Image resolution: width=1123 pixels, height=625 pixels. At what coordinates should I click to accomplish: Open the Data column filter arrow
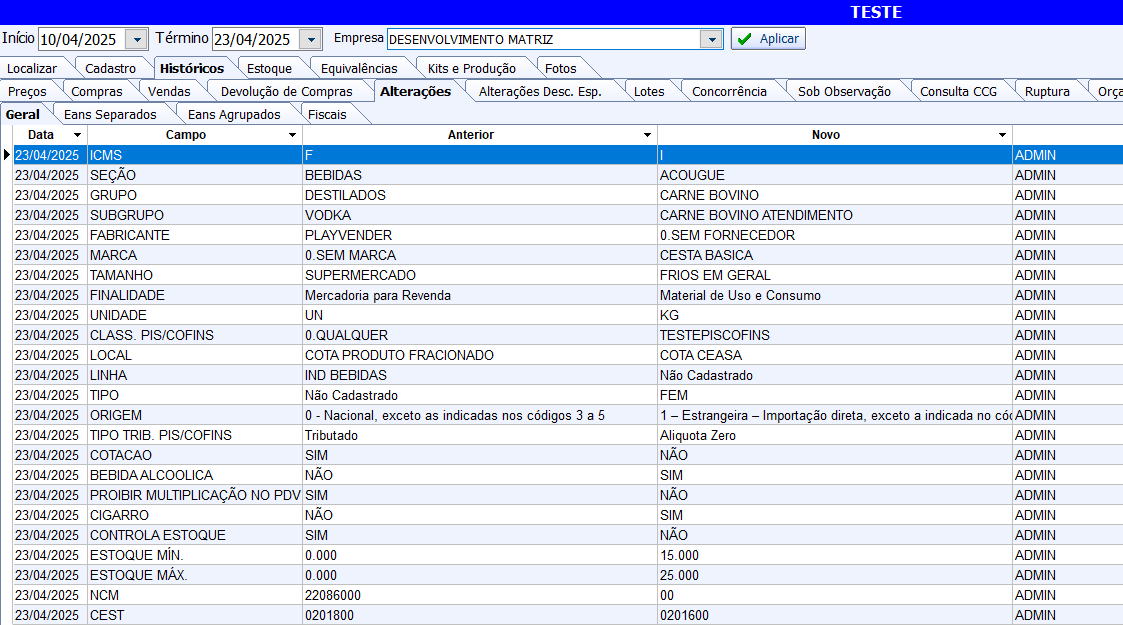click(77, 135)
